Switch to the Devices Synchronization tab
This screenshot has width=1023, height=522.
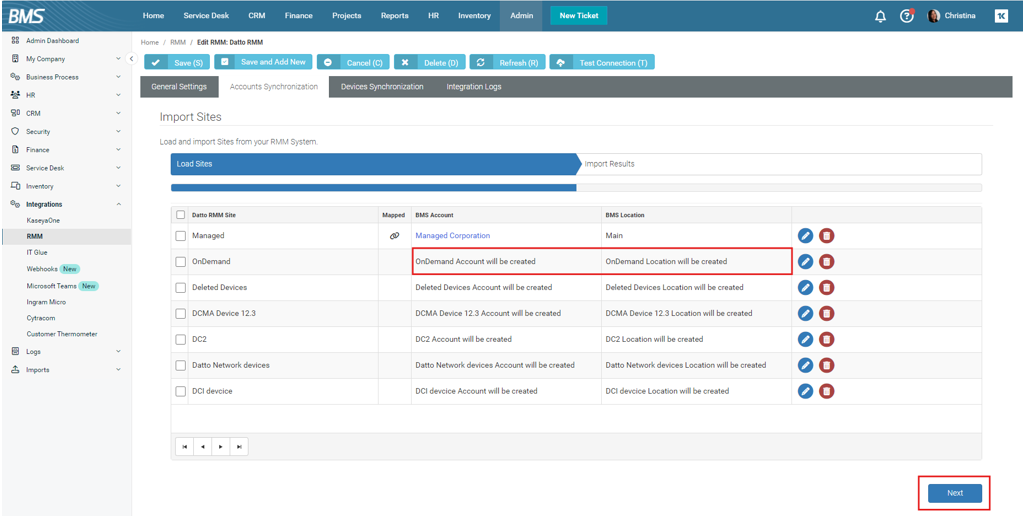[x=382, y=87]
